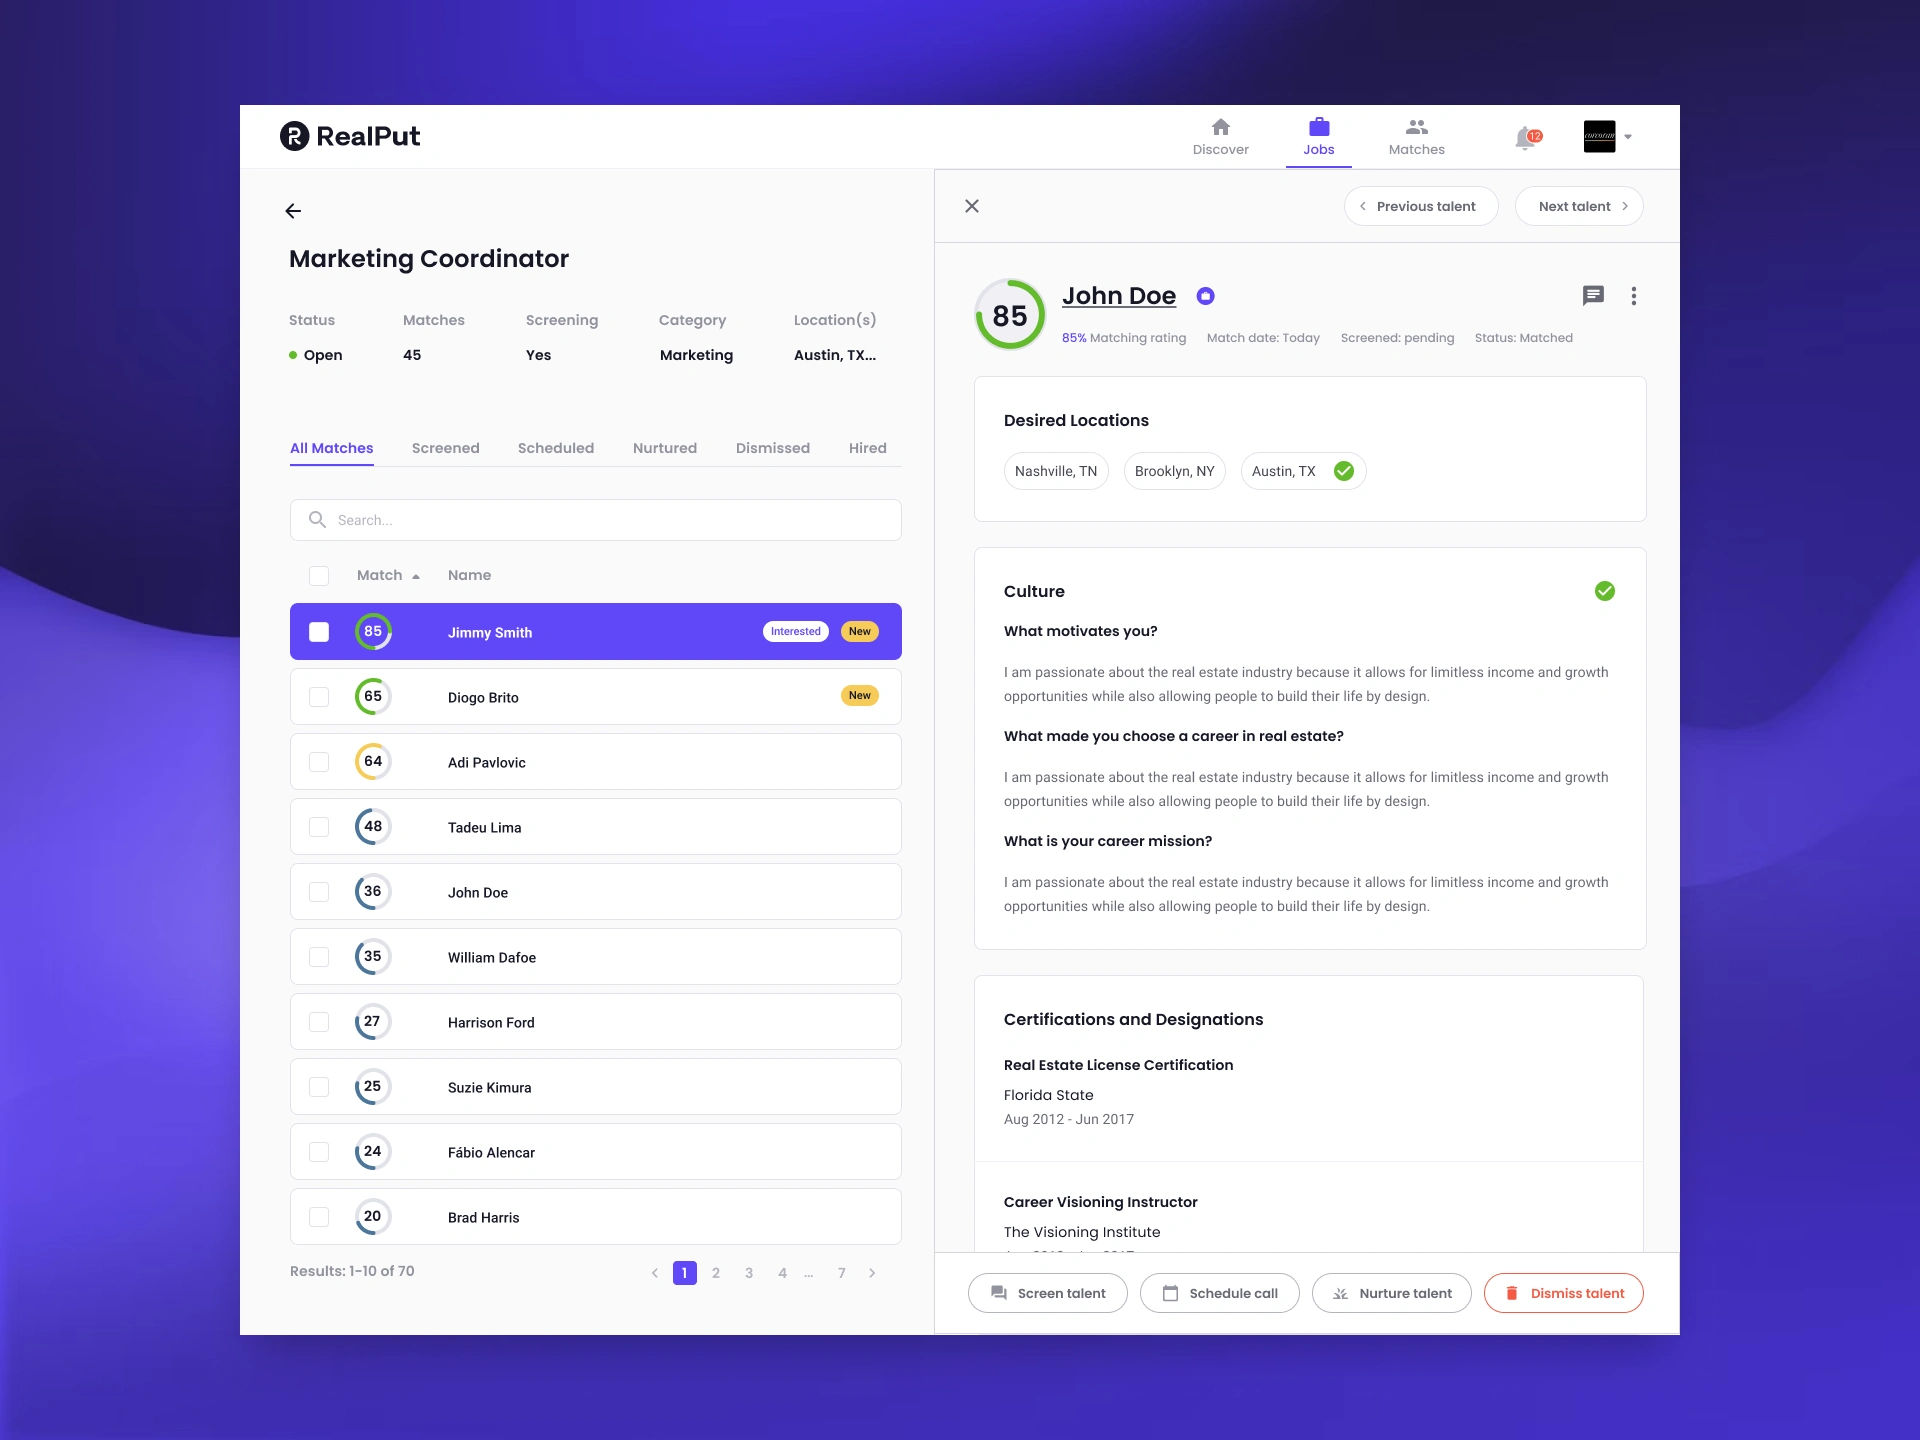Viewport: 1920px width, 1440px height.
Task: Open the Dismissed tab
Action: tap(772, 448)
